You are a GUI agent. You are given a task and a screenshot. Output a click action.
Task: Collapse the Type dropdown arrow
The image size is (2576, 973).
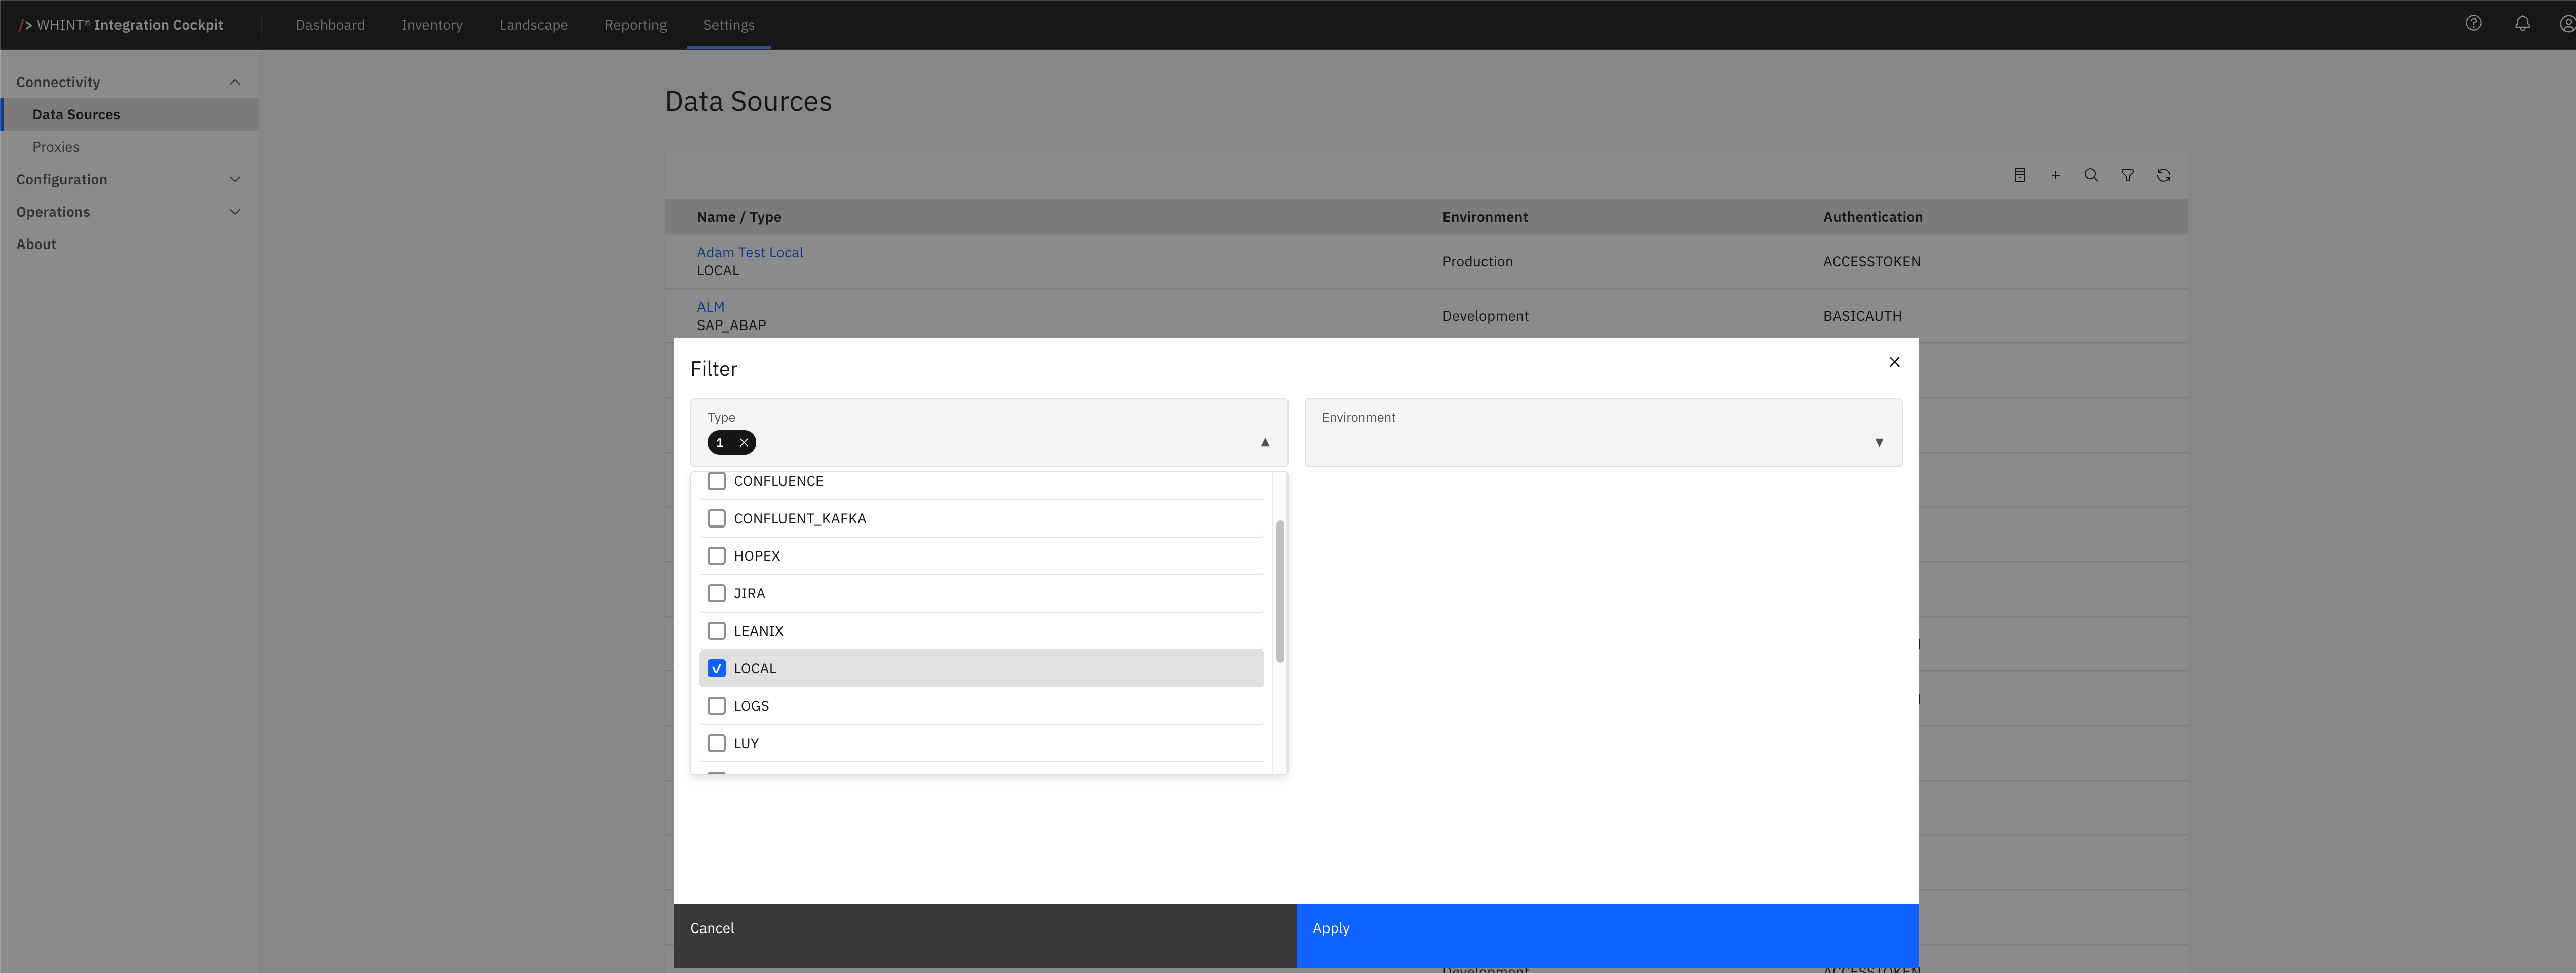(x=1265, y=442)
